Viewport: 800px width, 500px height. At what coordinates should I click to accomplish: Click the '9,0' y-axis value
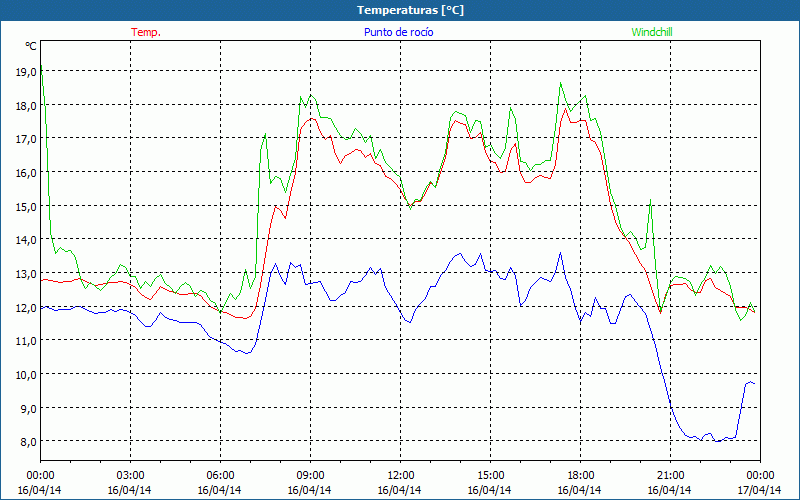click(x=29, y=408)
